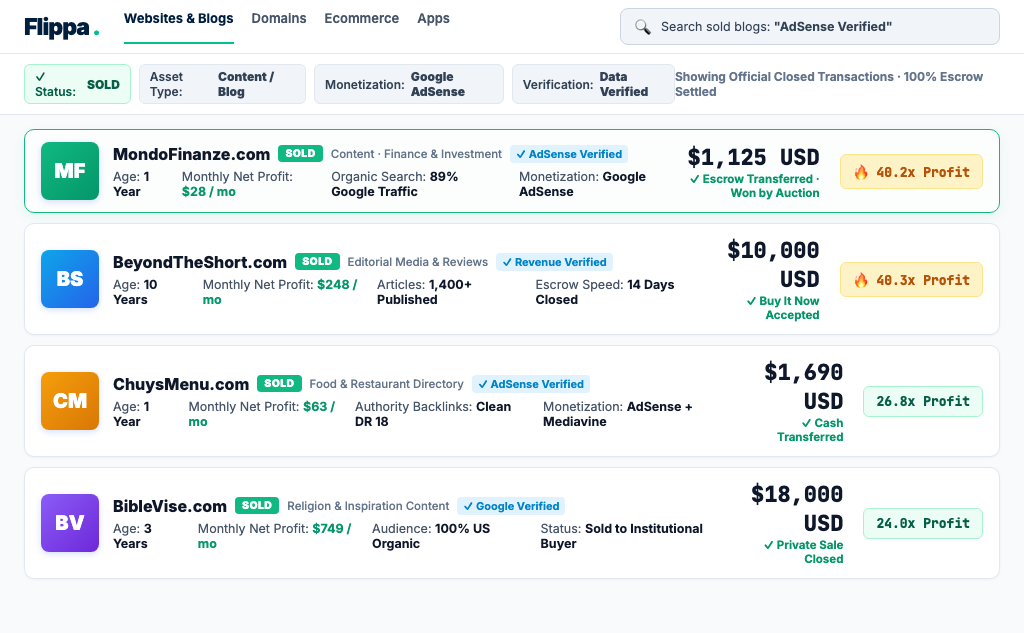The height and width of the screenshot is (633, 1024).
Task: Open the MF listing logo tile
Action: (x=70, y=171)
